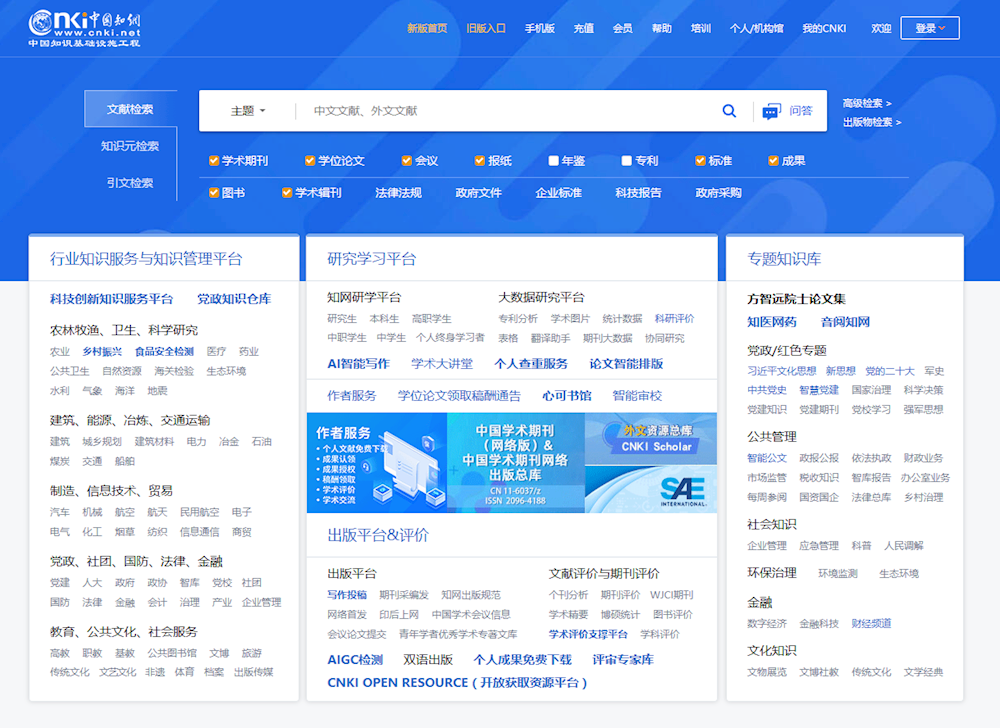Open 智能审校 link
The image size is (1000, 728).
point(637,396)
